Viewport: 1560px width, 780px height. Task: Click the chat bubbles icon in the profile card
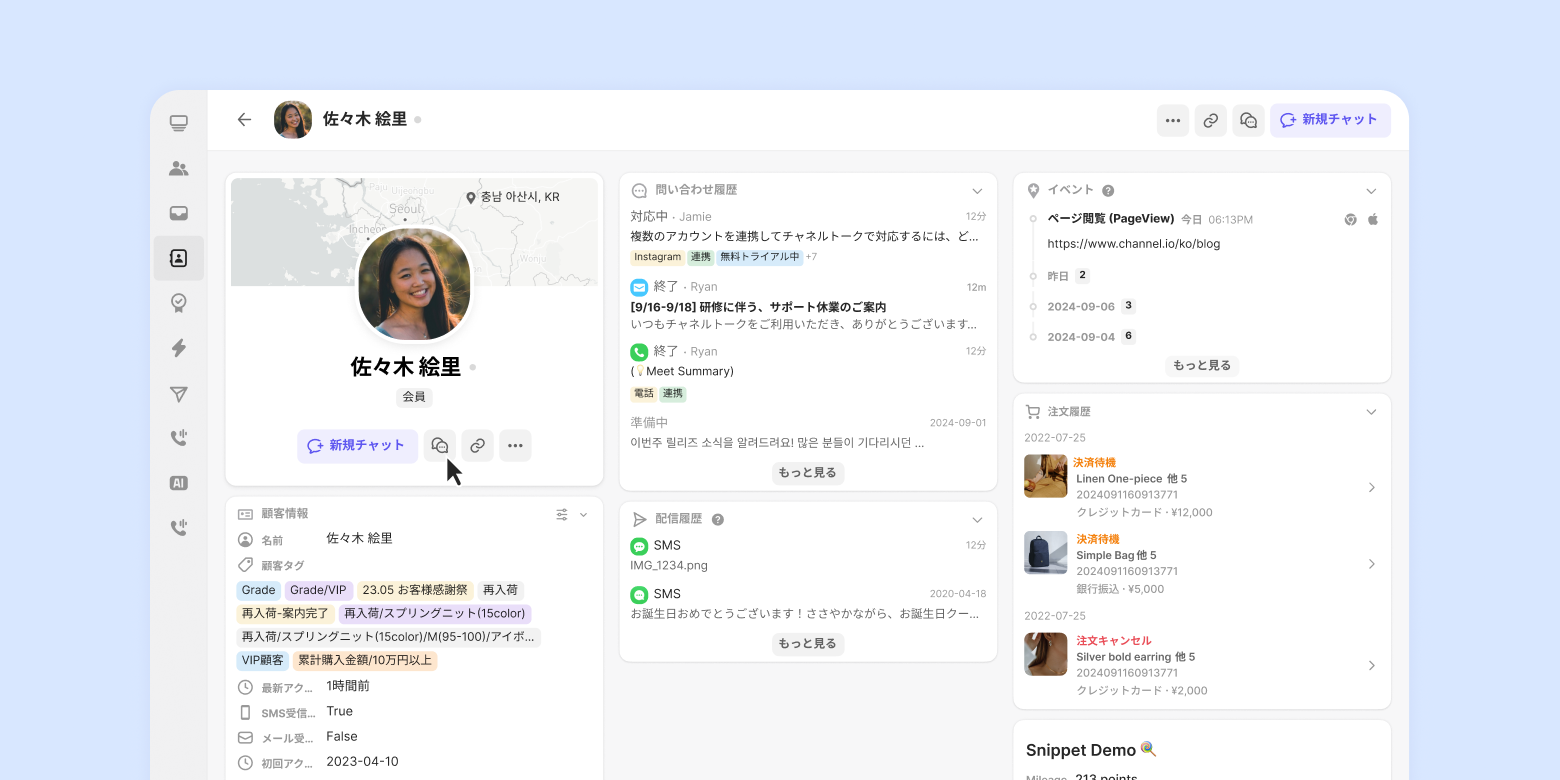pos(440,446)
